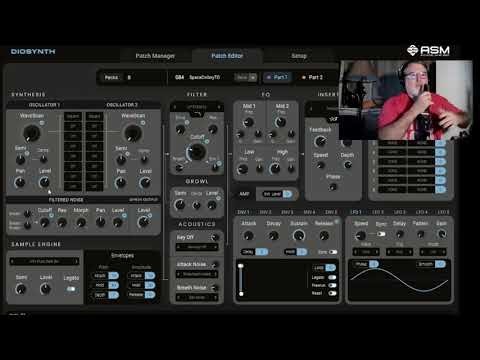Click the Oscillator 1 Semi modulation indicator icon
This screenshot has height=360, width=480.
point(27,153)
